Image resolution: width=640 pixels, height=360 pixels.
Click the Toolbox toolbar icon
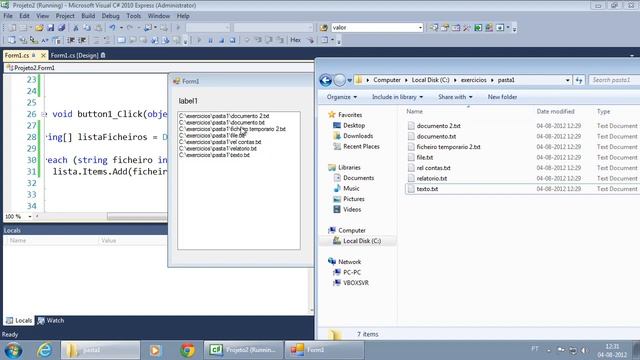(x=467, y=28)
